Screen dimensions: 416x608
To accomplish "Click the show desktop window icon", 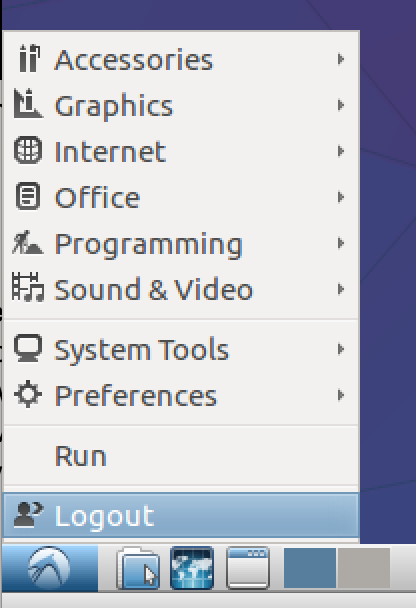I will click(248, 568).
